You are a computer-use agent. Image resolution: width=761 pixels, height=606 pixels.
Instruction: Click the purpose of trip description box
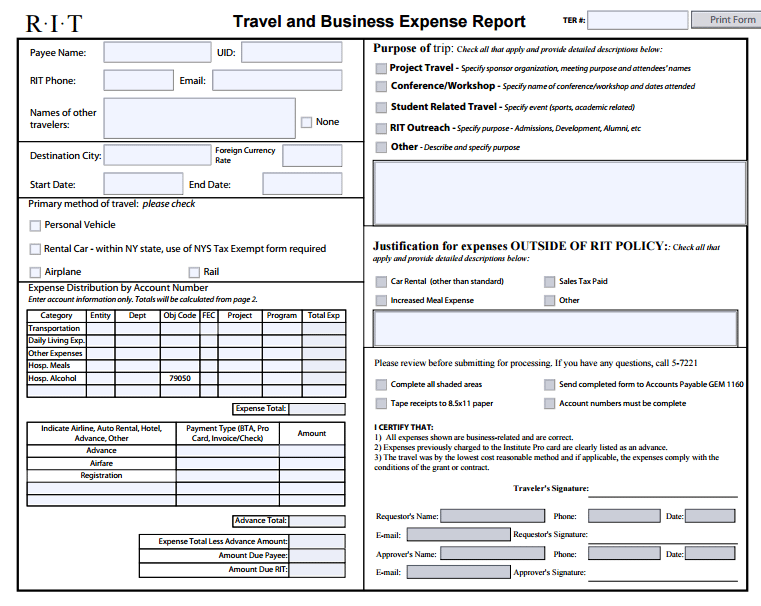pos(559,193)
